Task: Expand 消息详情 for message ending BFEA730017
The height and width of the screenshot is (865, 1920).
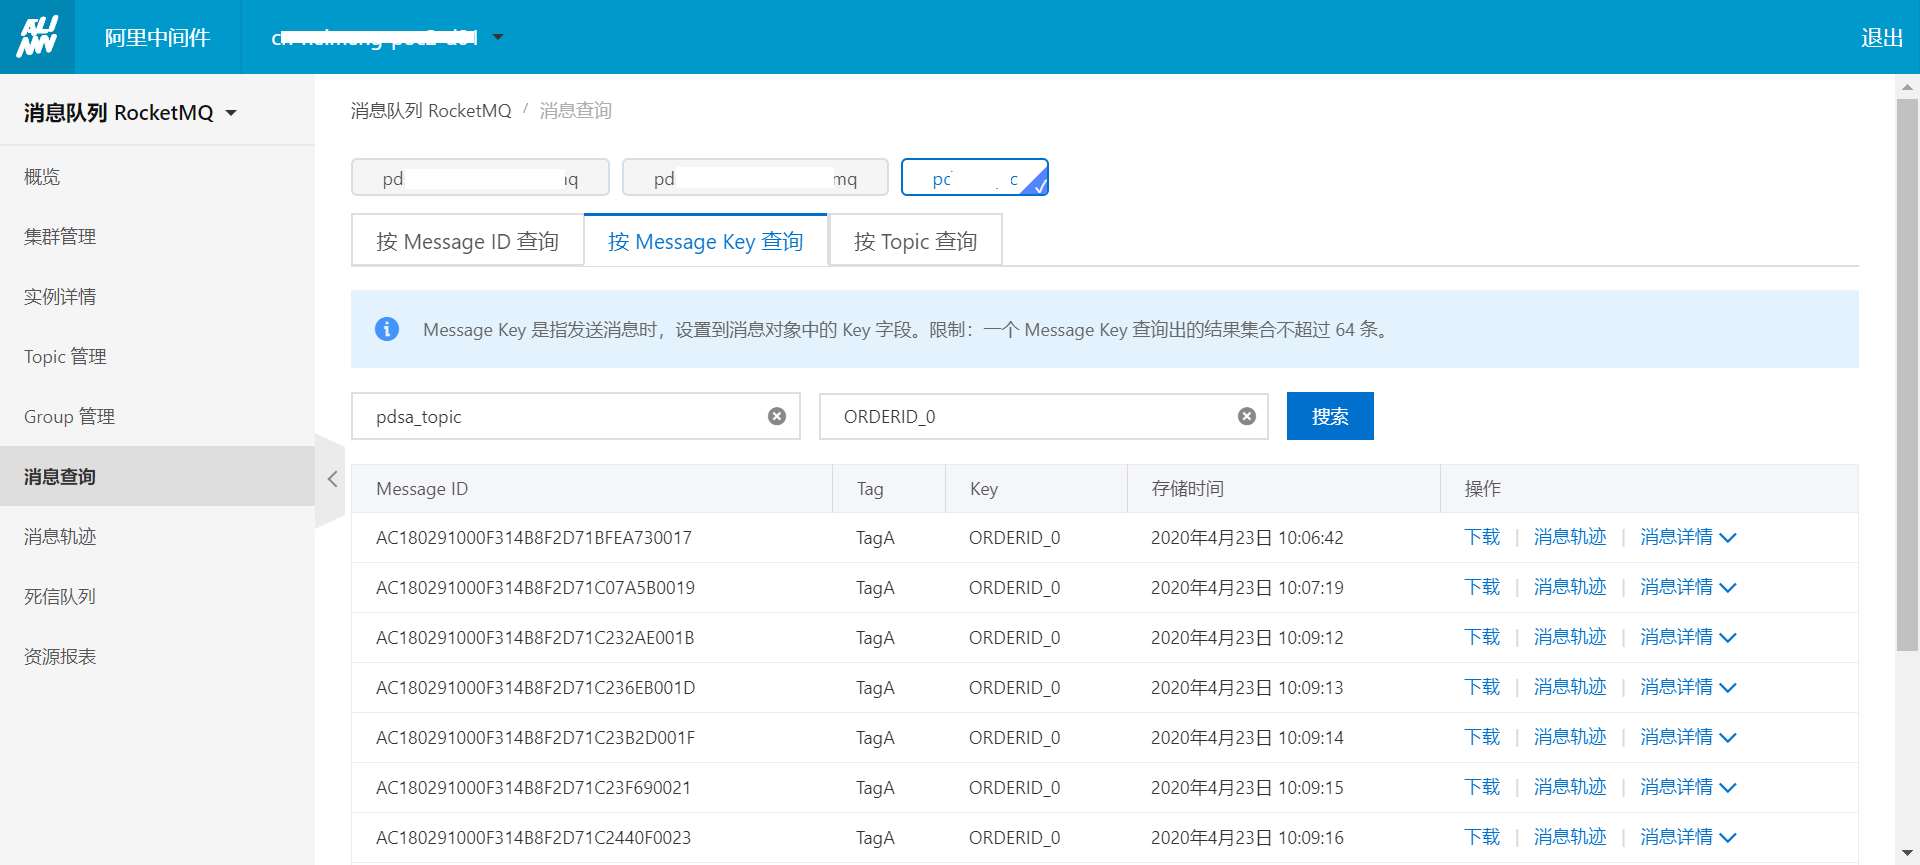Action: point(1688,537)
